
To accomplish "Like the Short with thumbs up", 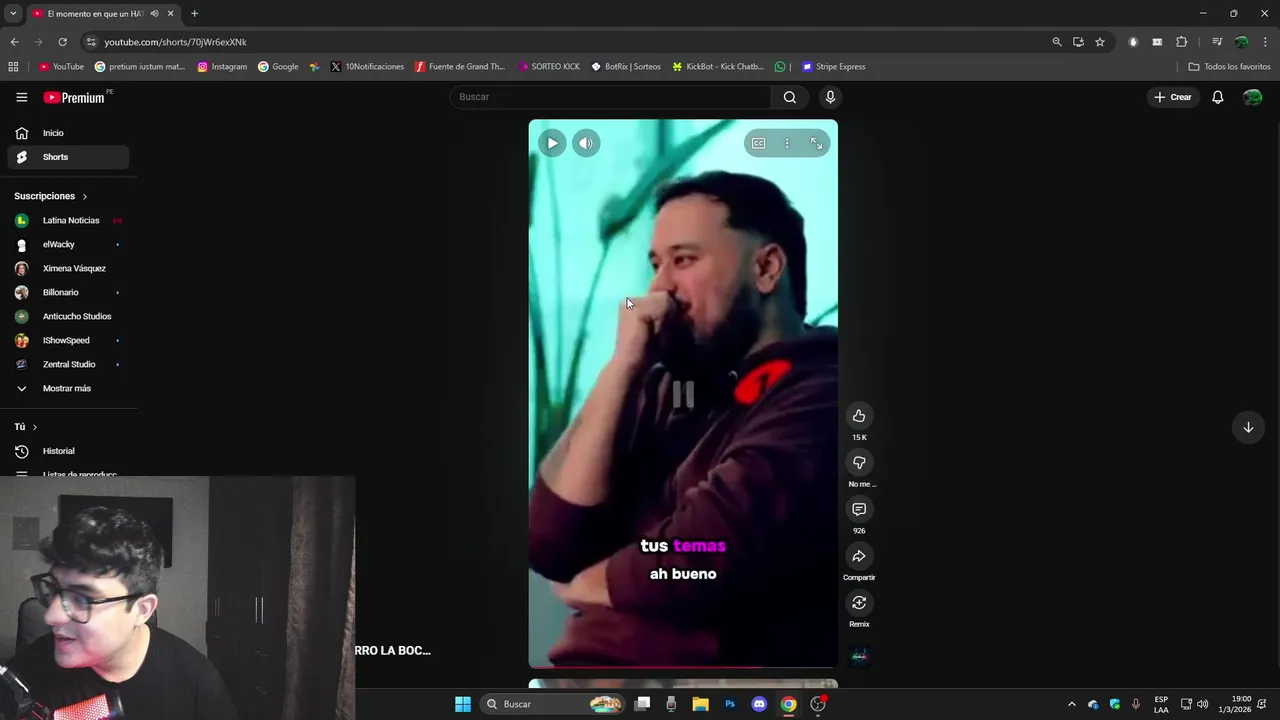I will tap(859, 416).
